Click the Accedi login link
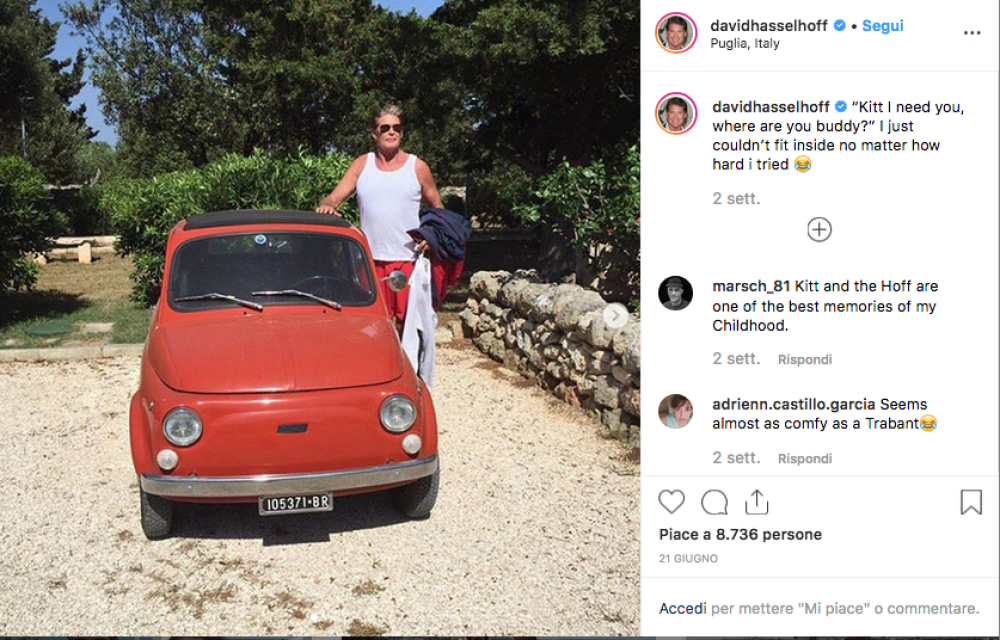The height and width of the screenshot is (640, 1000). tap(682, 608)
